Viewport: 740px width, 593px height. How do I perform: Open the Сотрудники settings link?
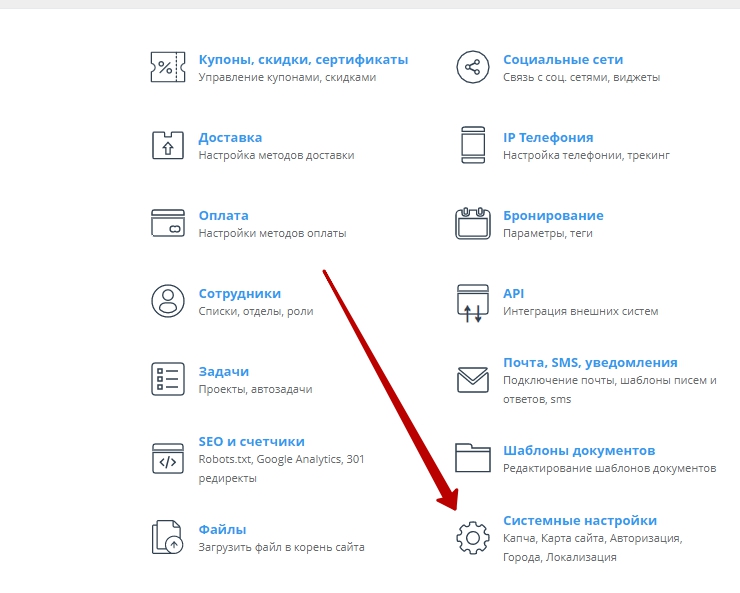(x=240, y=294)
